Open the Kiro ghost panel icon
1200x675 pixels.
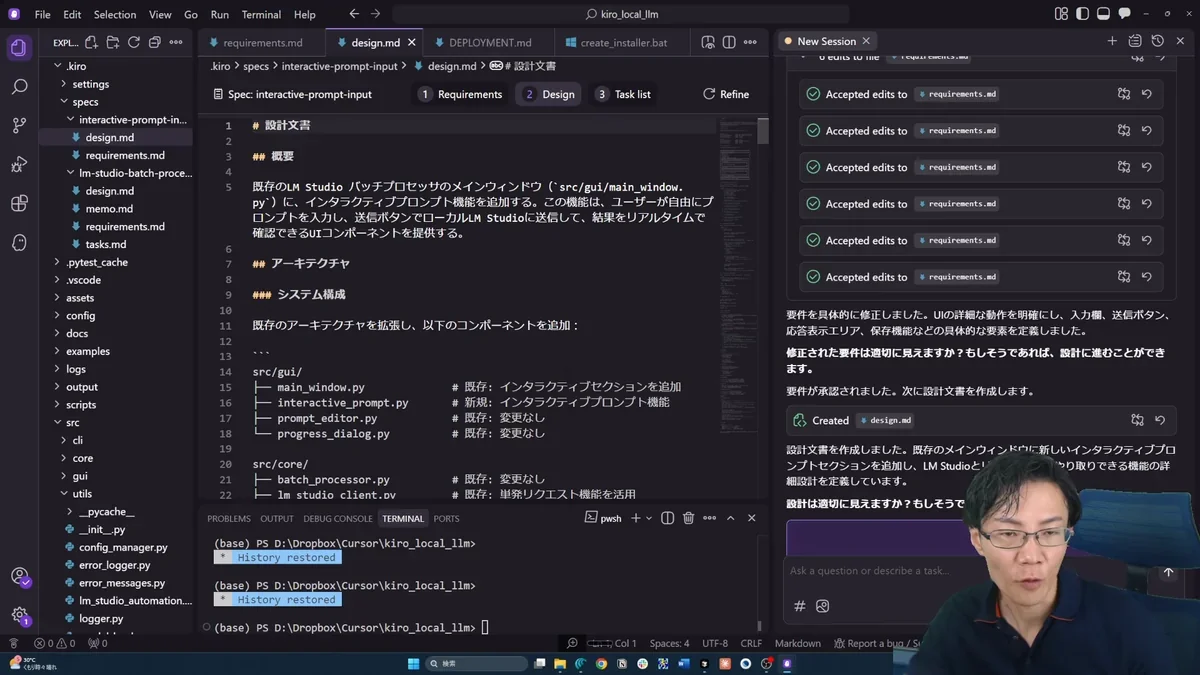tap(19, 242)
